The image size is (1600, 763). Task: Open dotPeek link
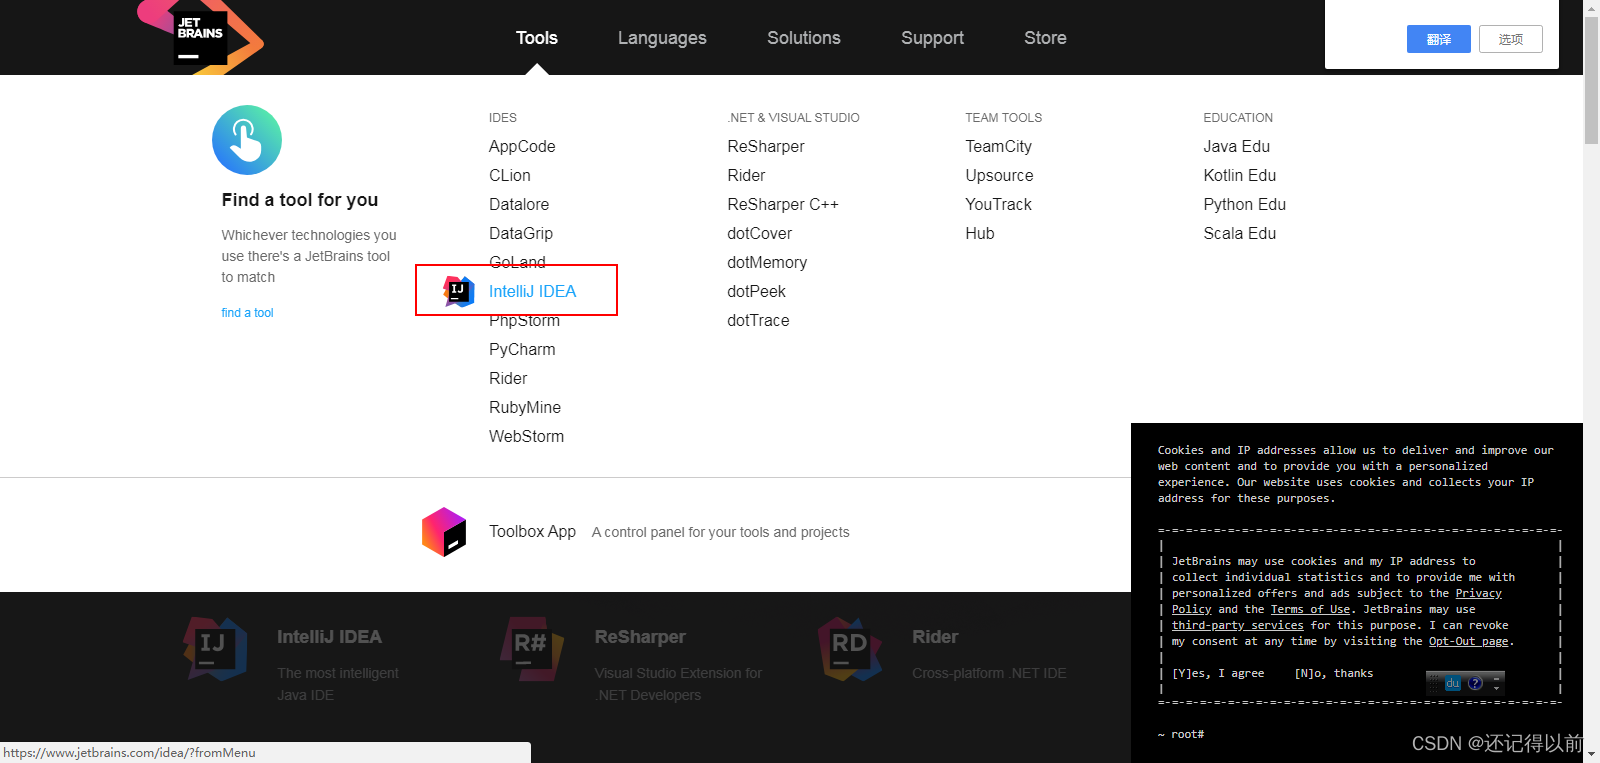756,291
